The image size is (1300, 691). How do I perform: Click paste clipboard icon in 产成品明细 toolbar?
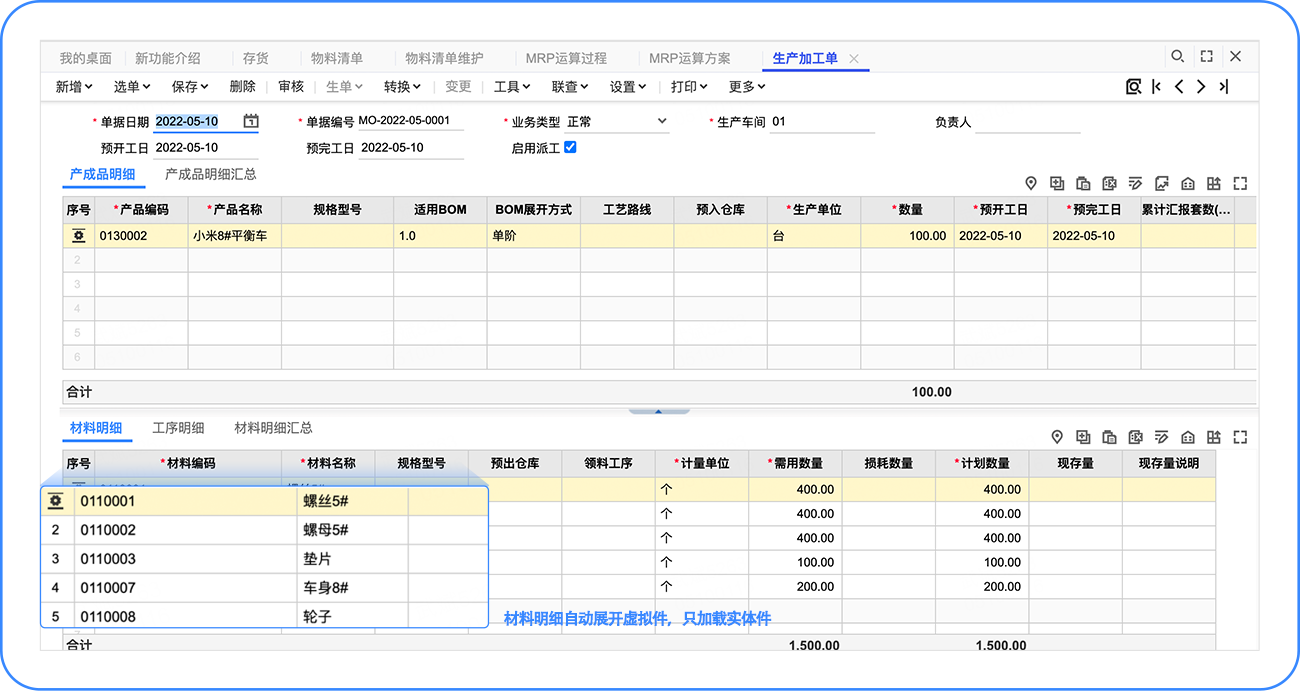(x=1083, y=183)
